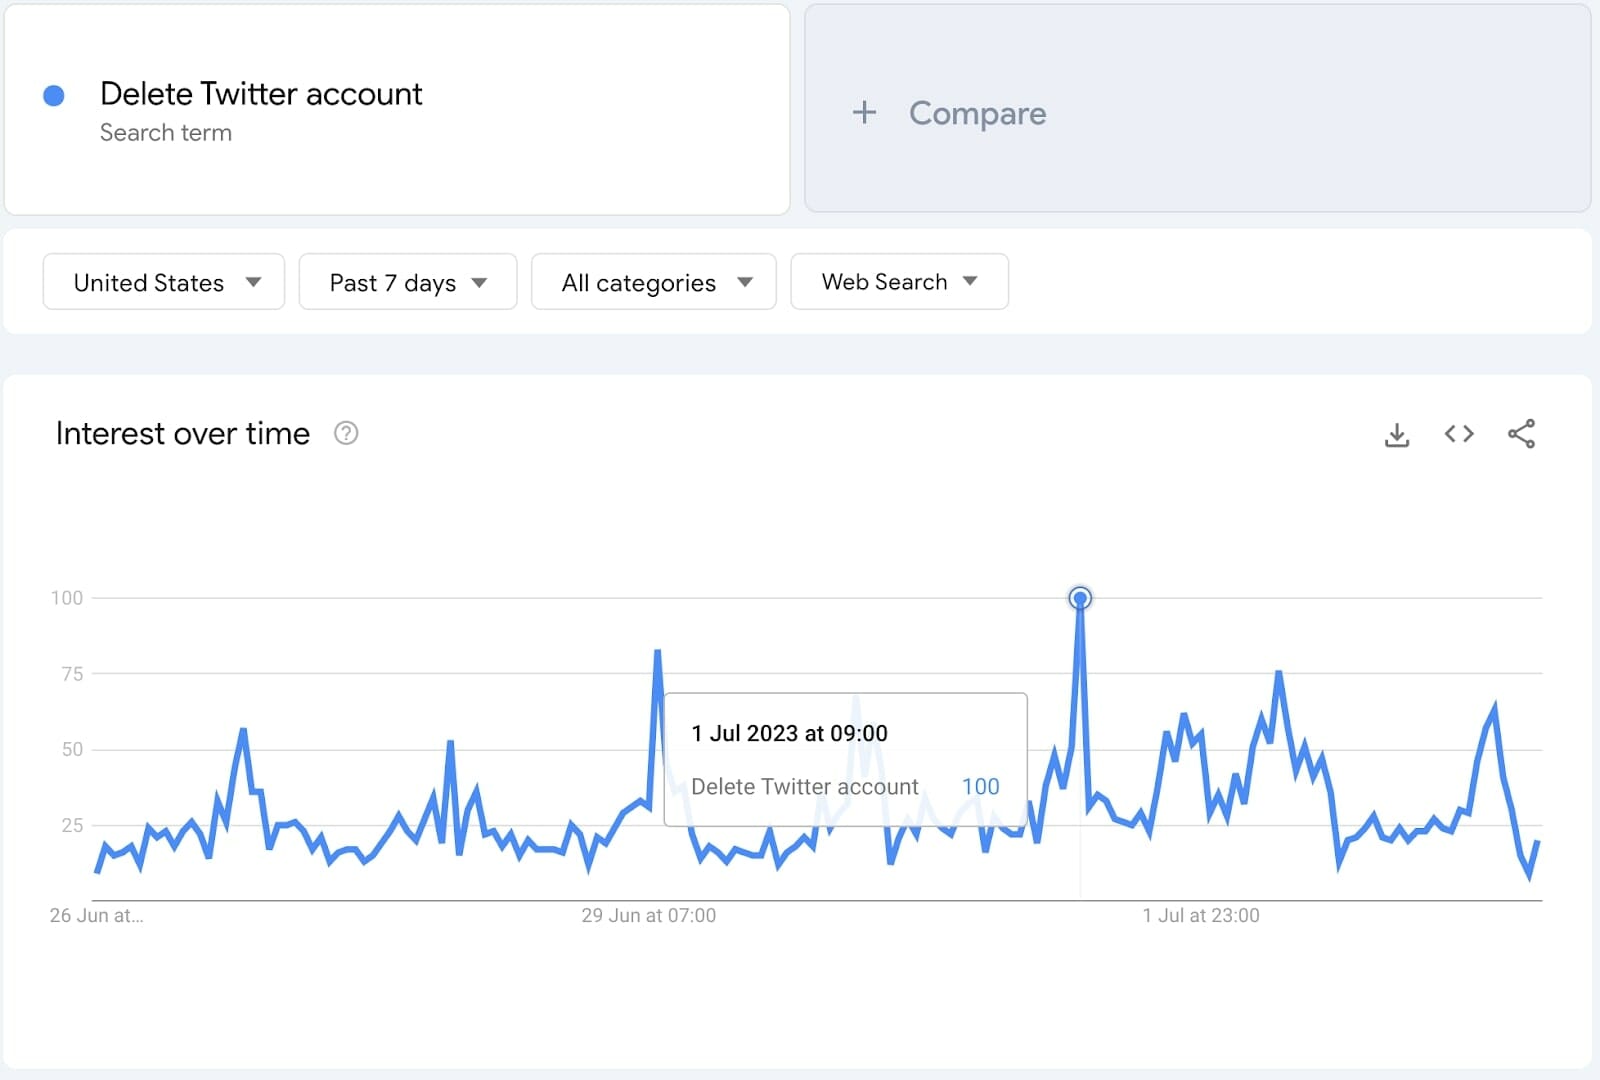
Task: Click the Compare button
Action: [977, 114]
